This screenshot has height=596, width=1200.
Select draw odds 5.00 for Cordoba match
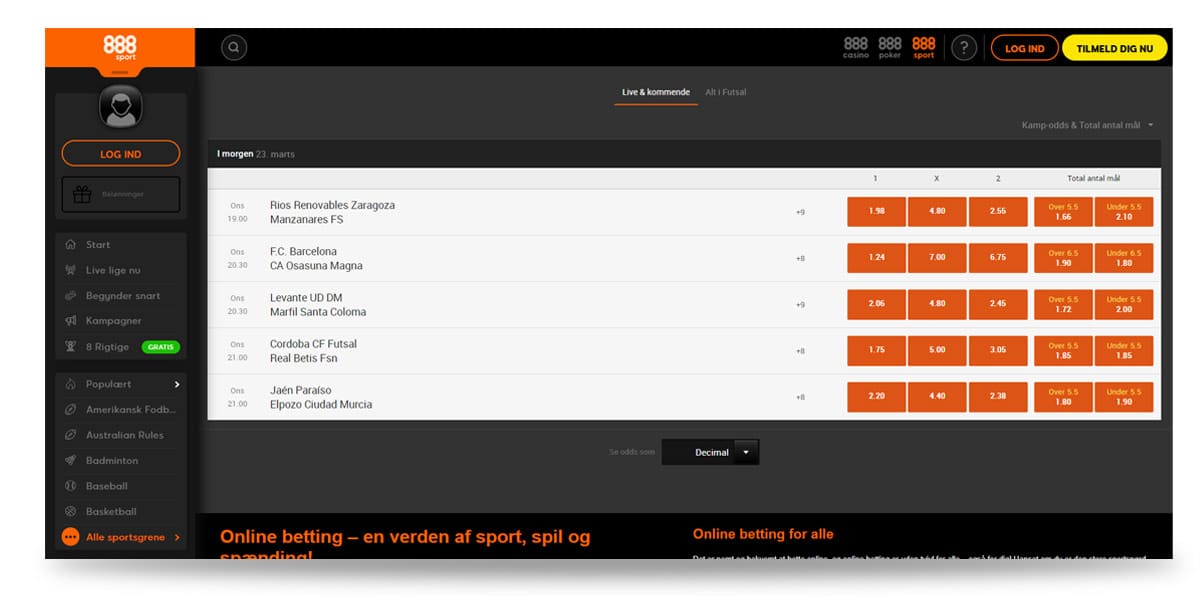[x=937, y=351]
